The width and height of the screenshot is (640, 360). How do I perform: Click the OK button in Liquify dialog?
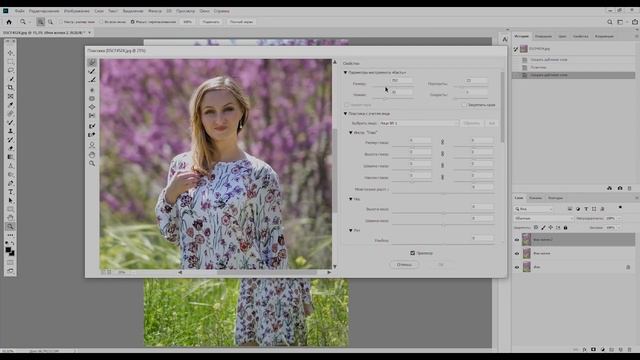[441, 264]
